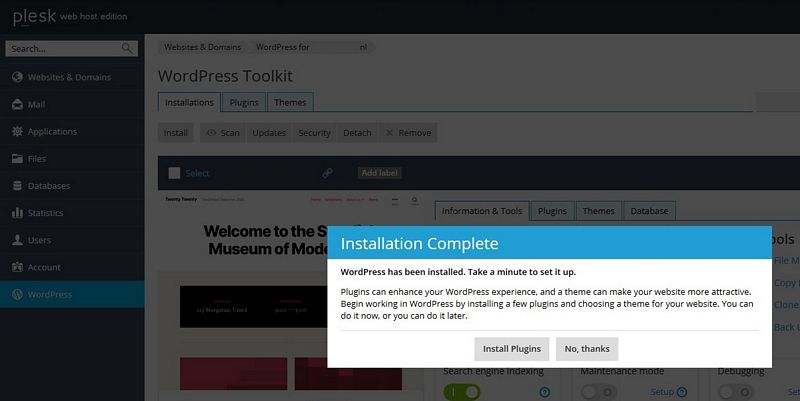
Task: Click the X icon on Remove
Action: coord(389,133)
